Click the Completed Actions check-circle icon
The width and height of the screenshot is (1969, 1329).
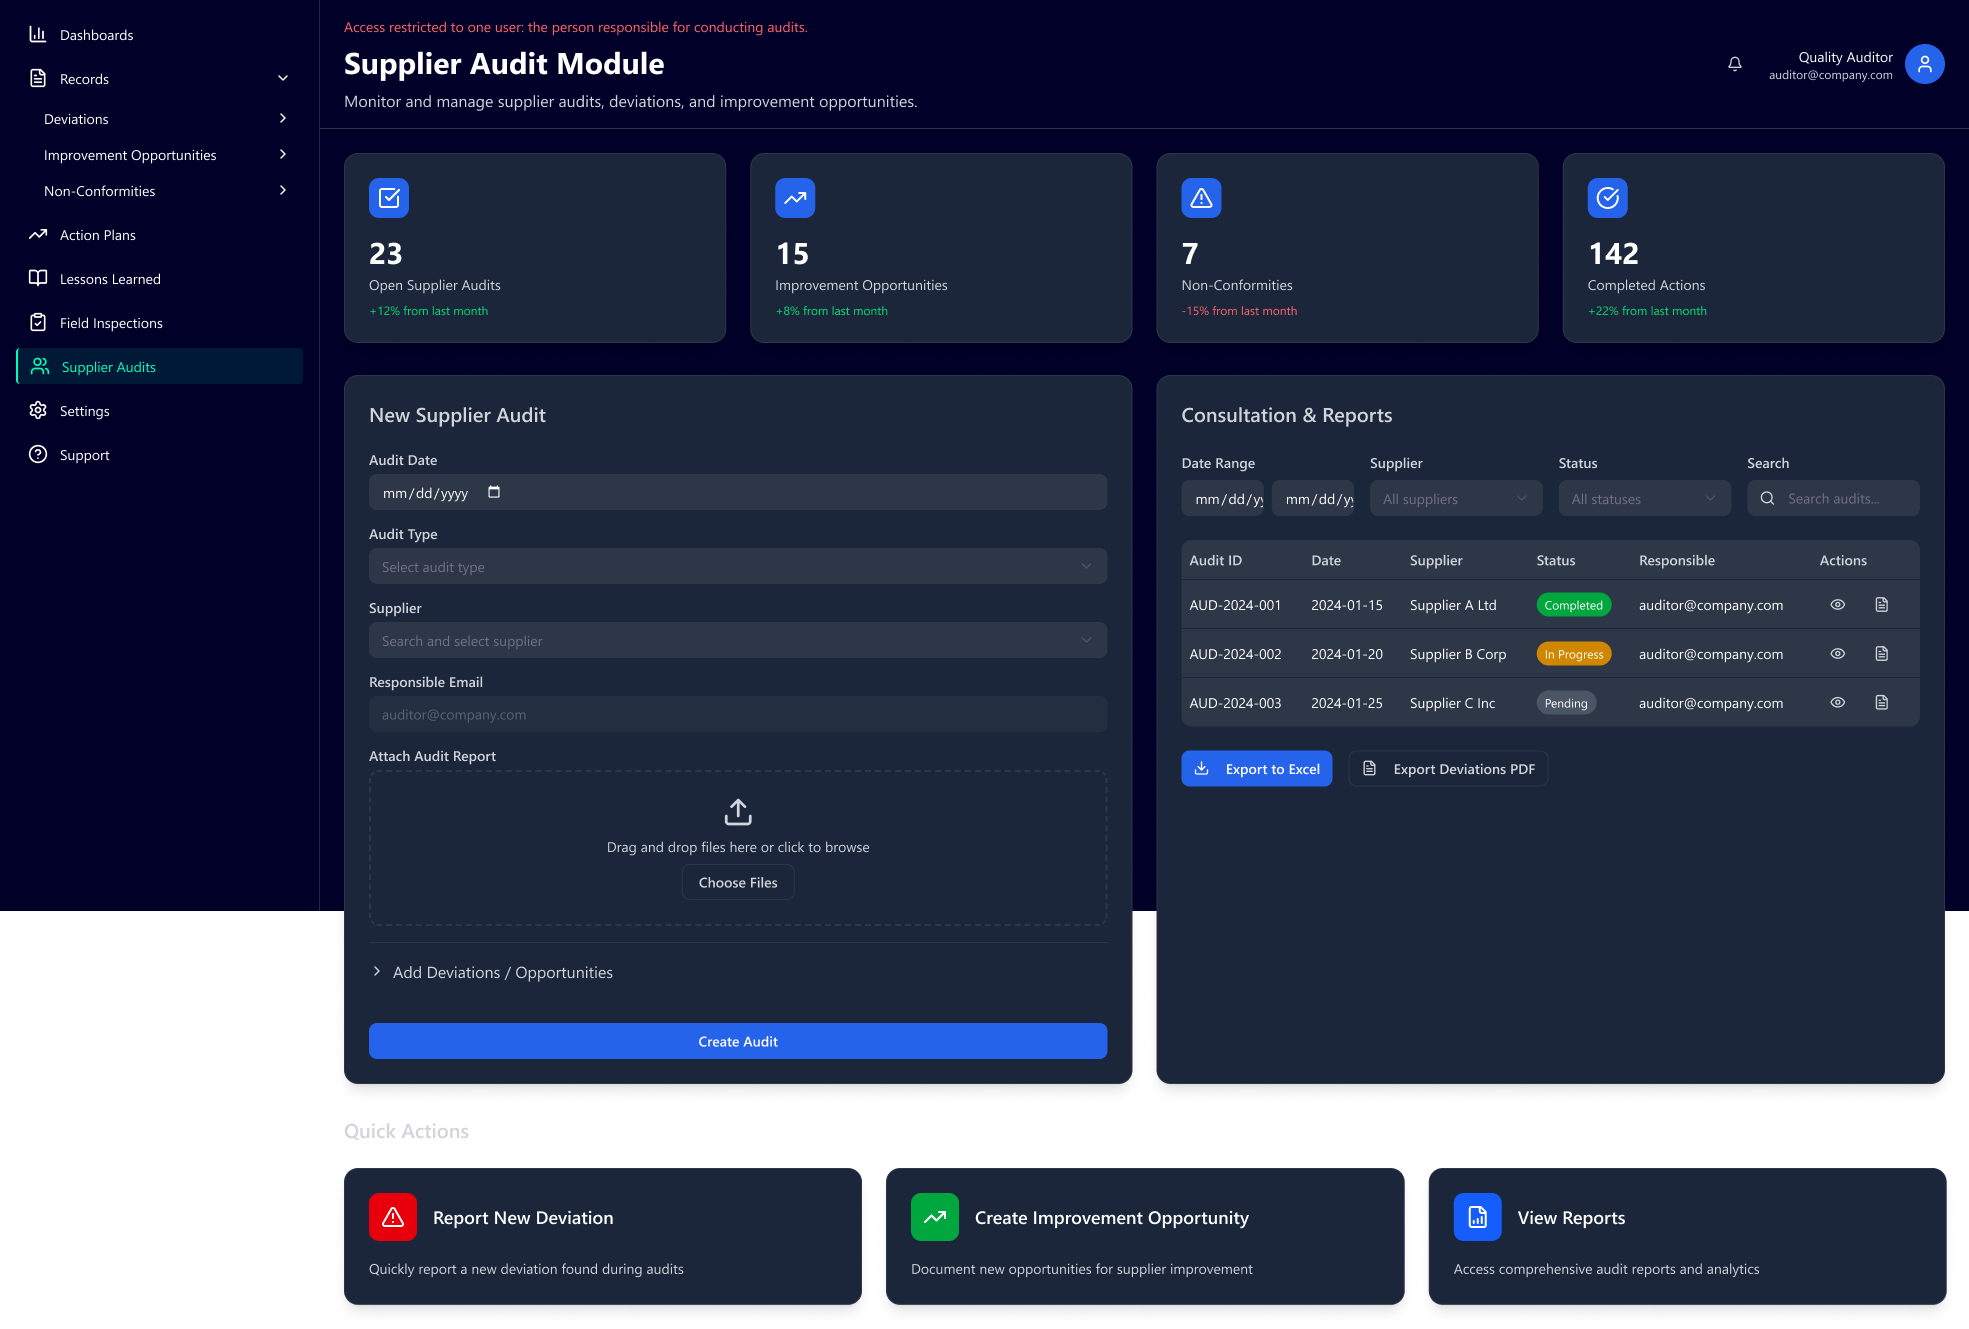1607,198
